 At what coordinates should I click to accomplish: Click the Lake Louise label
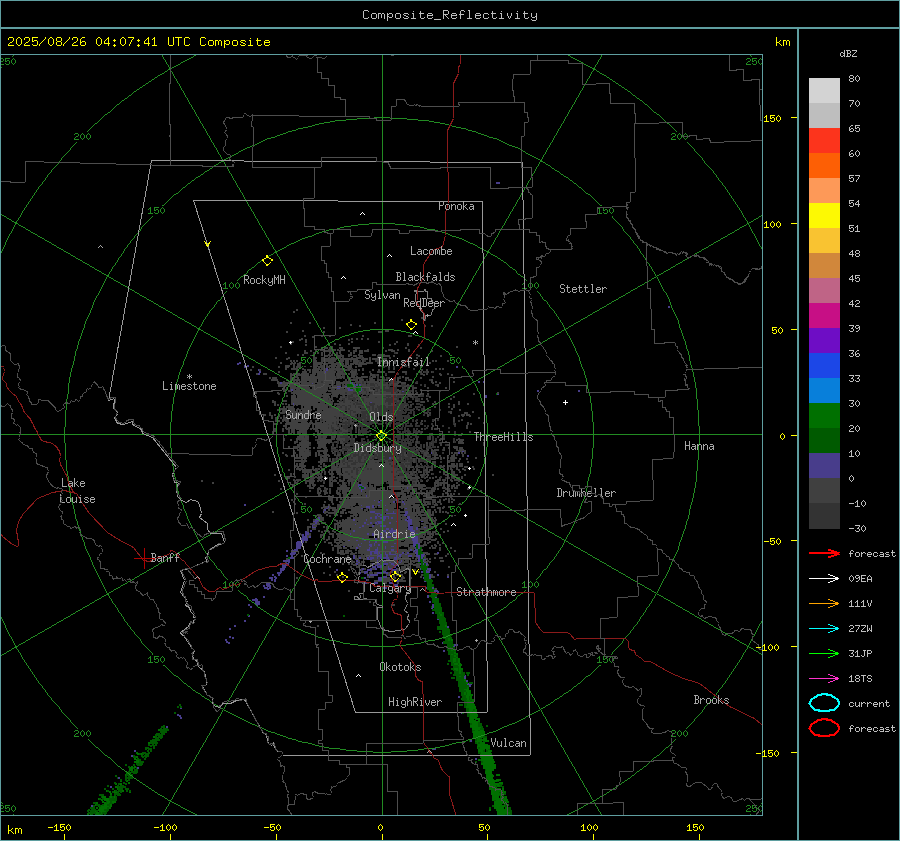77,491
